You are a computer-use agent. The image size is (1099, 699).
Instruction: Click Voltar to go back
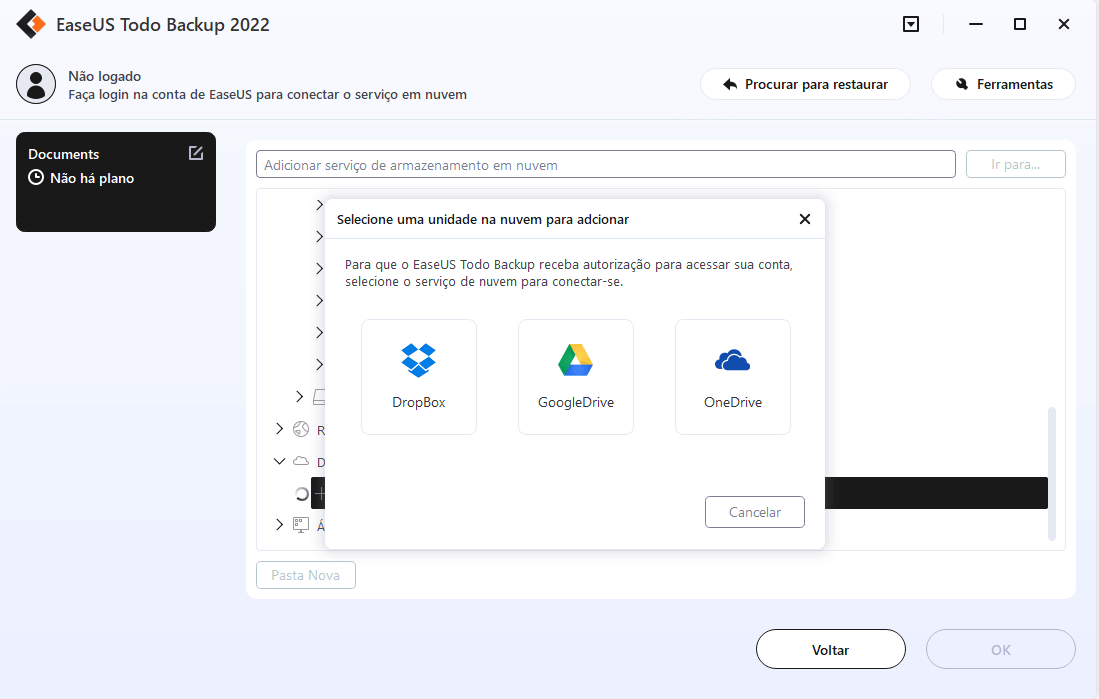point(831,649)
